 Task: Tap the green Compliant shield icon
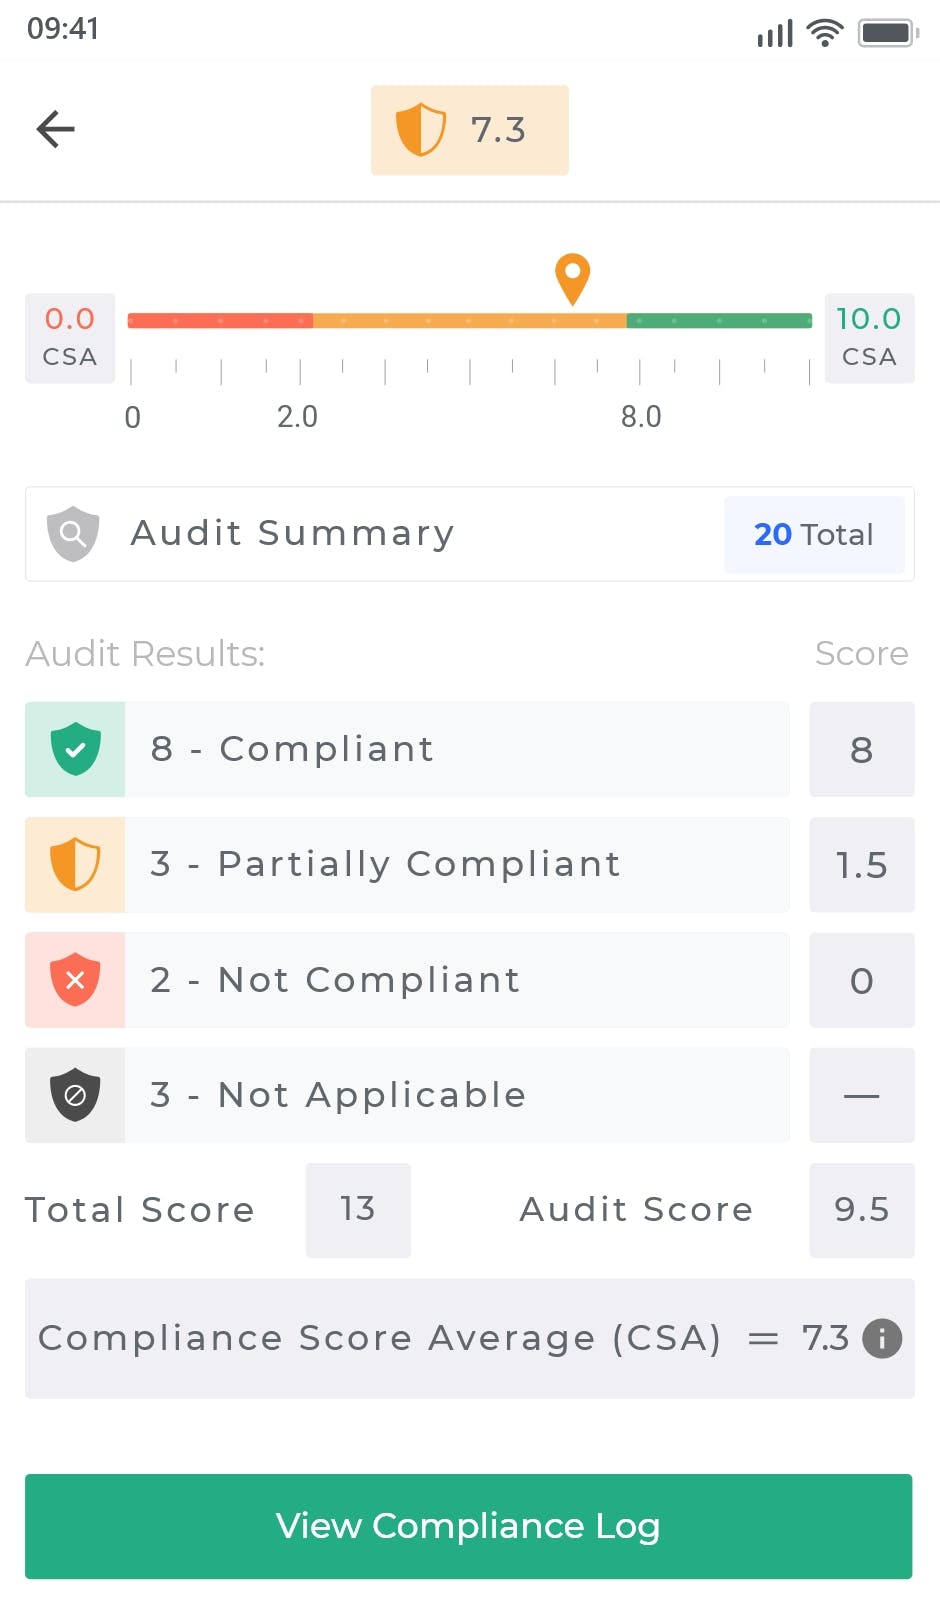point(75,749)
